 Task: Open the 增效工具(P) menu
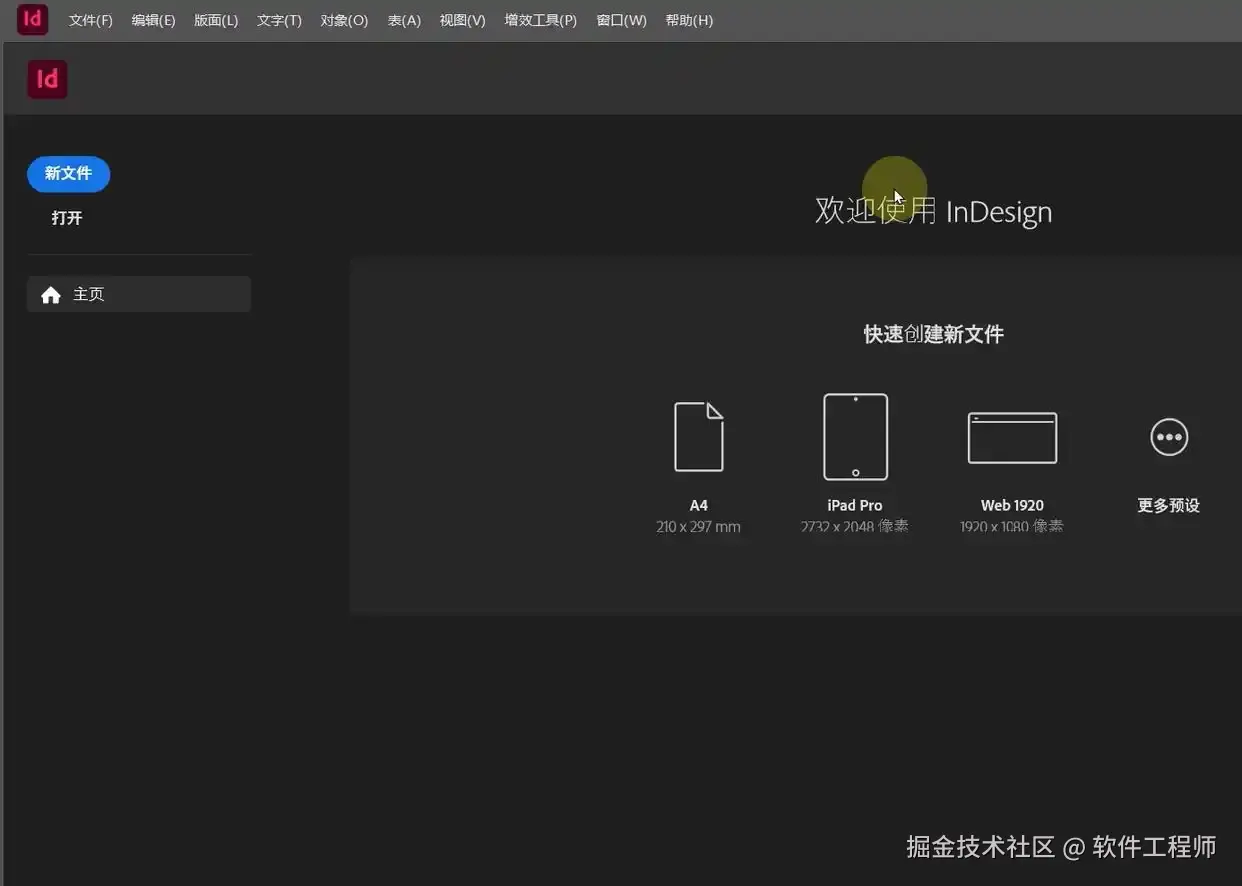point(540,20)
